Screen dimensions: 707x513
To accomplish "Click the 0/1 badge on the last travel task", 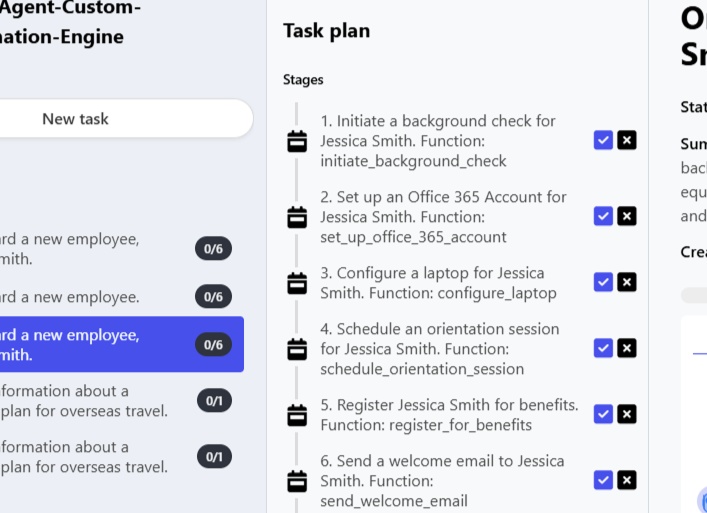I will 214,457.
